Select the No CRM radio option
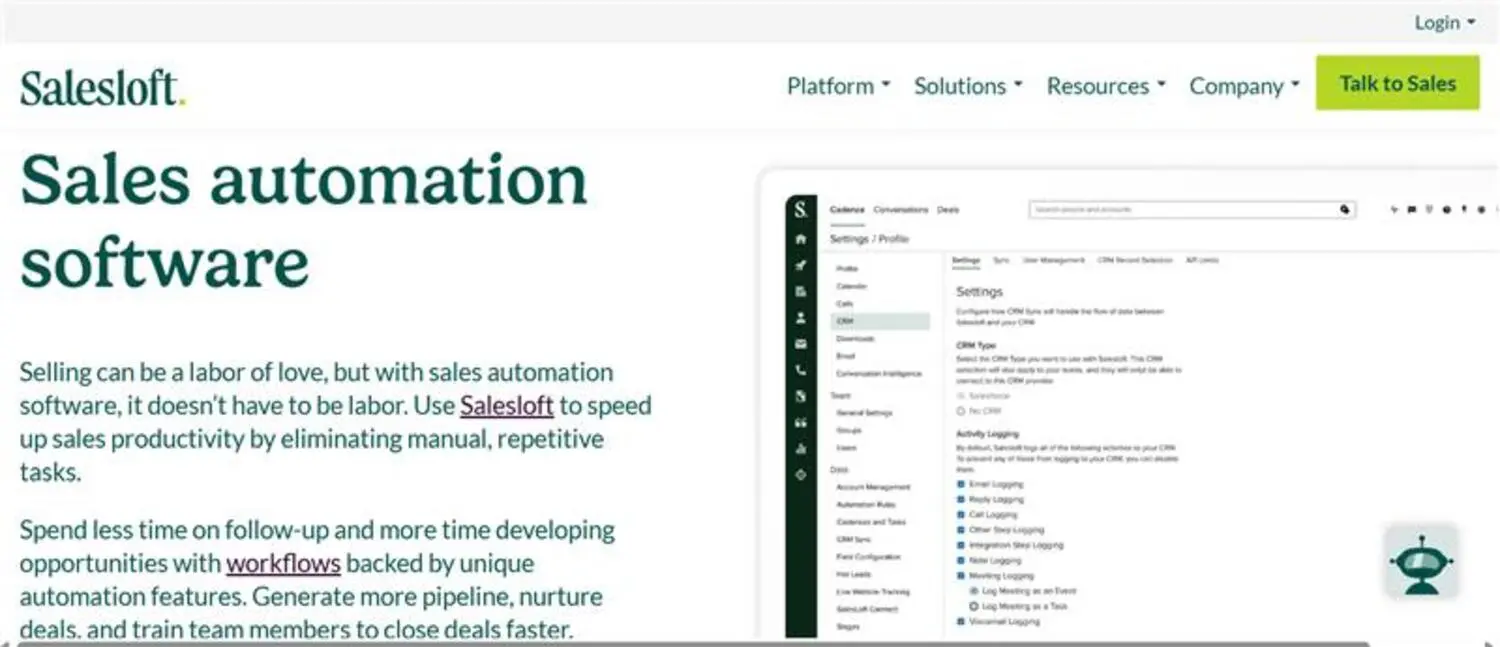Screen dimensions: 1500x647 (x=961, y=411)
